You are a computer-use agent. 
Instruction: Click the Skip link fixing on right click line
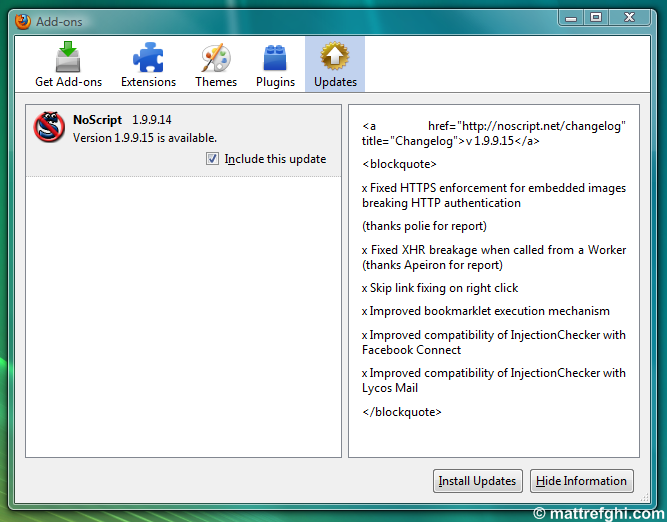point(440,288)
